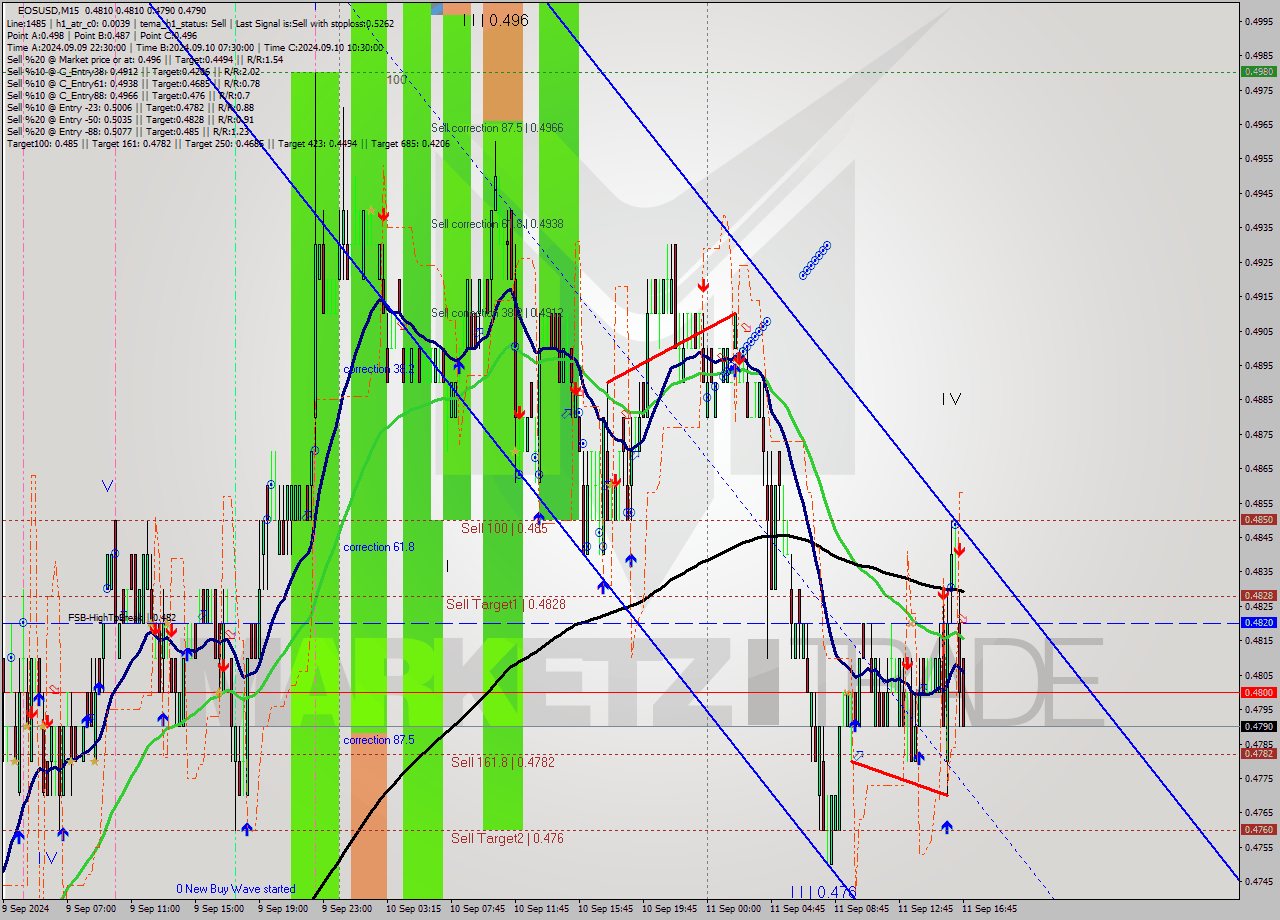
Task: Select 'Sell correction 61.8 | 0.4938' label
Action: coord(497,224)
